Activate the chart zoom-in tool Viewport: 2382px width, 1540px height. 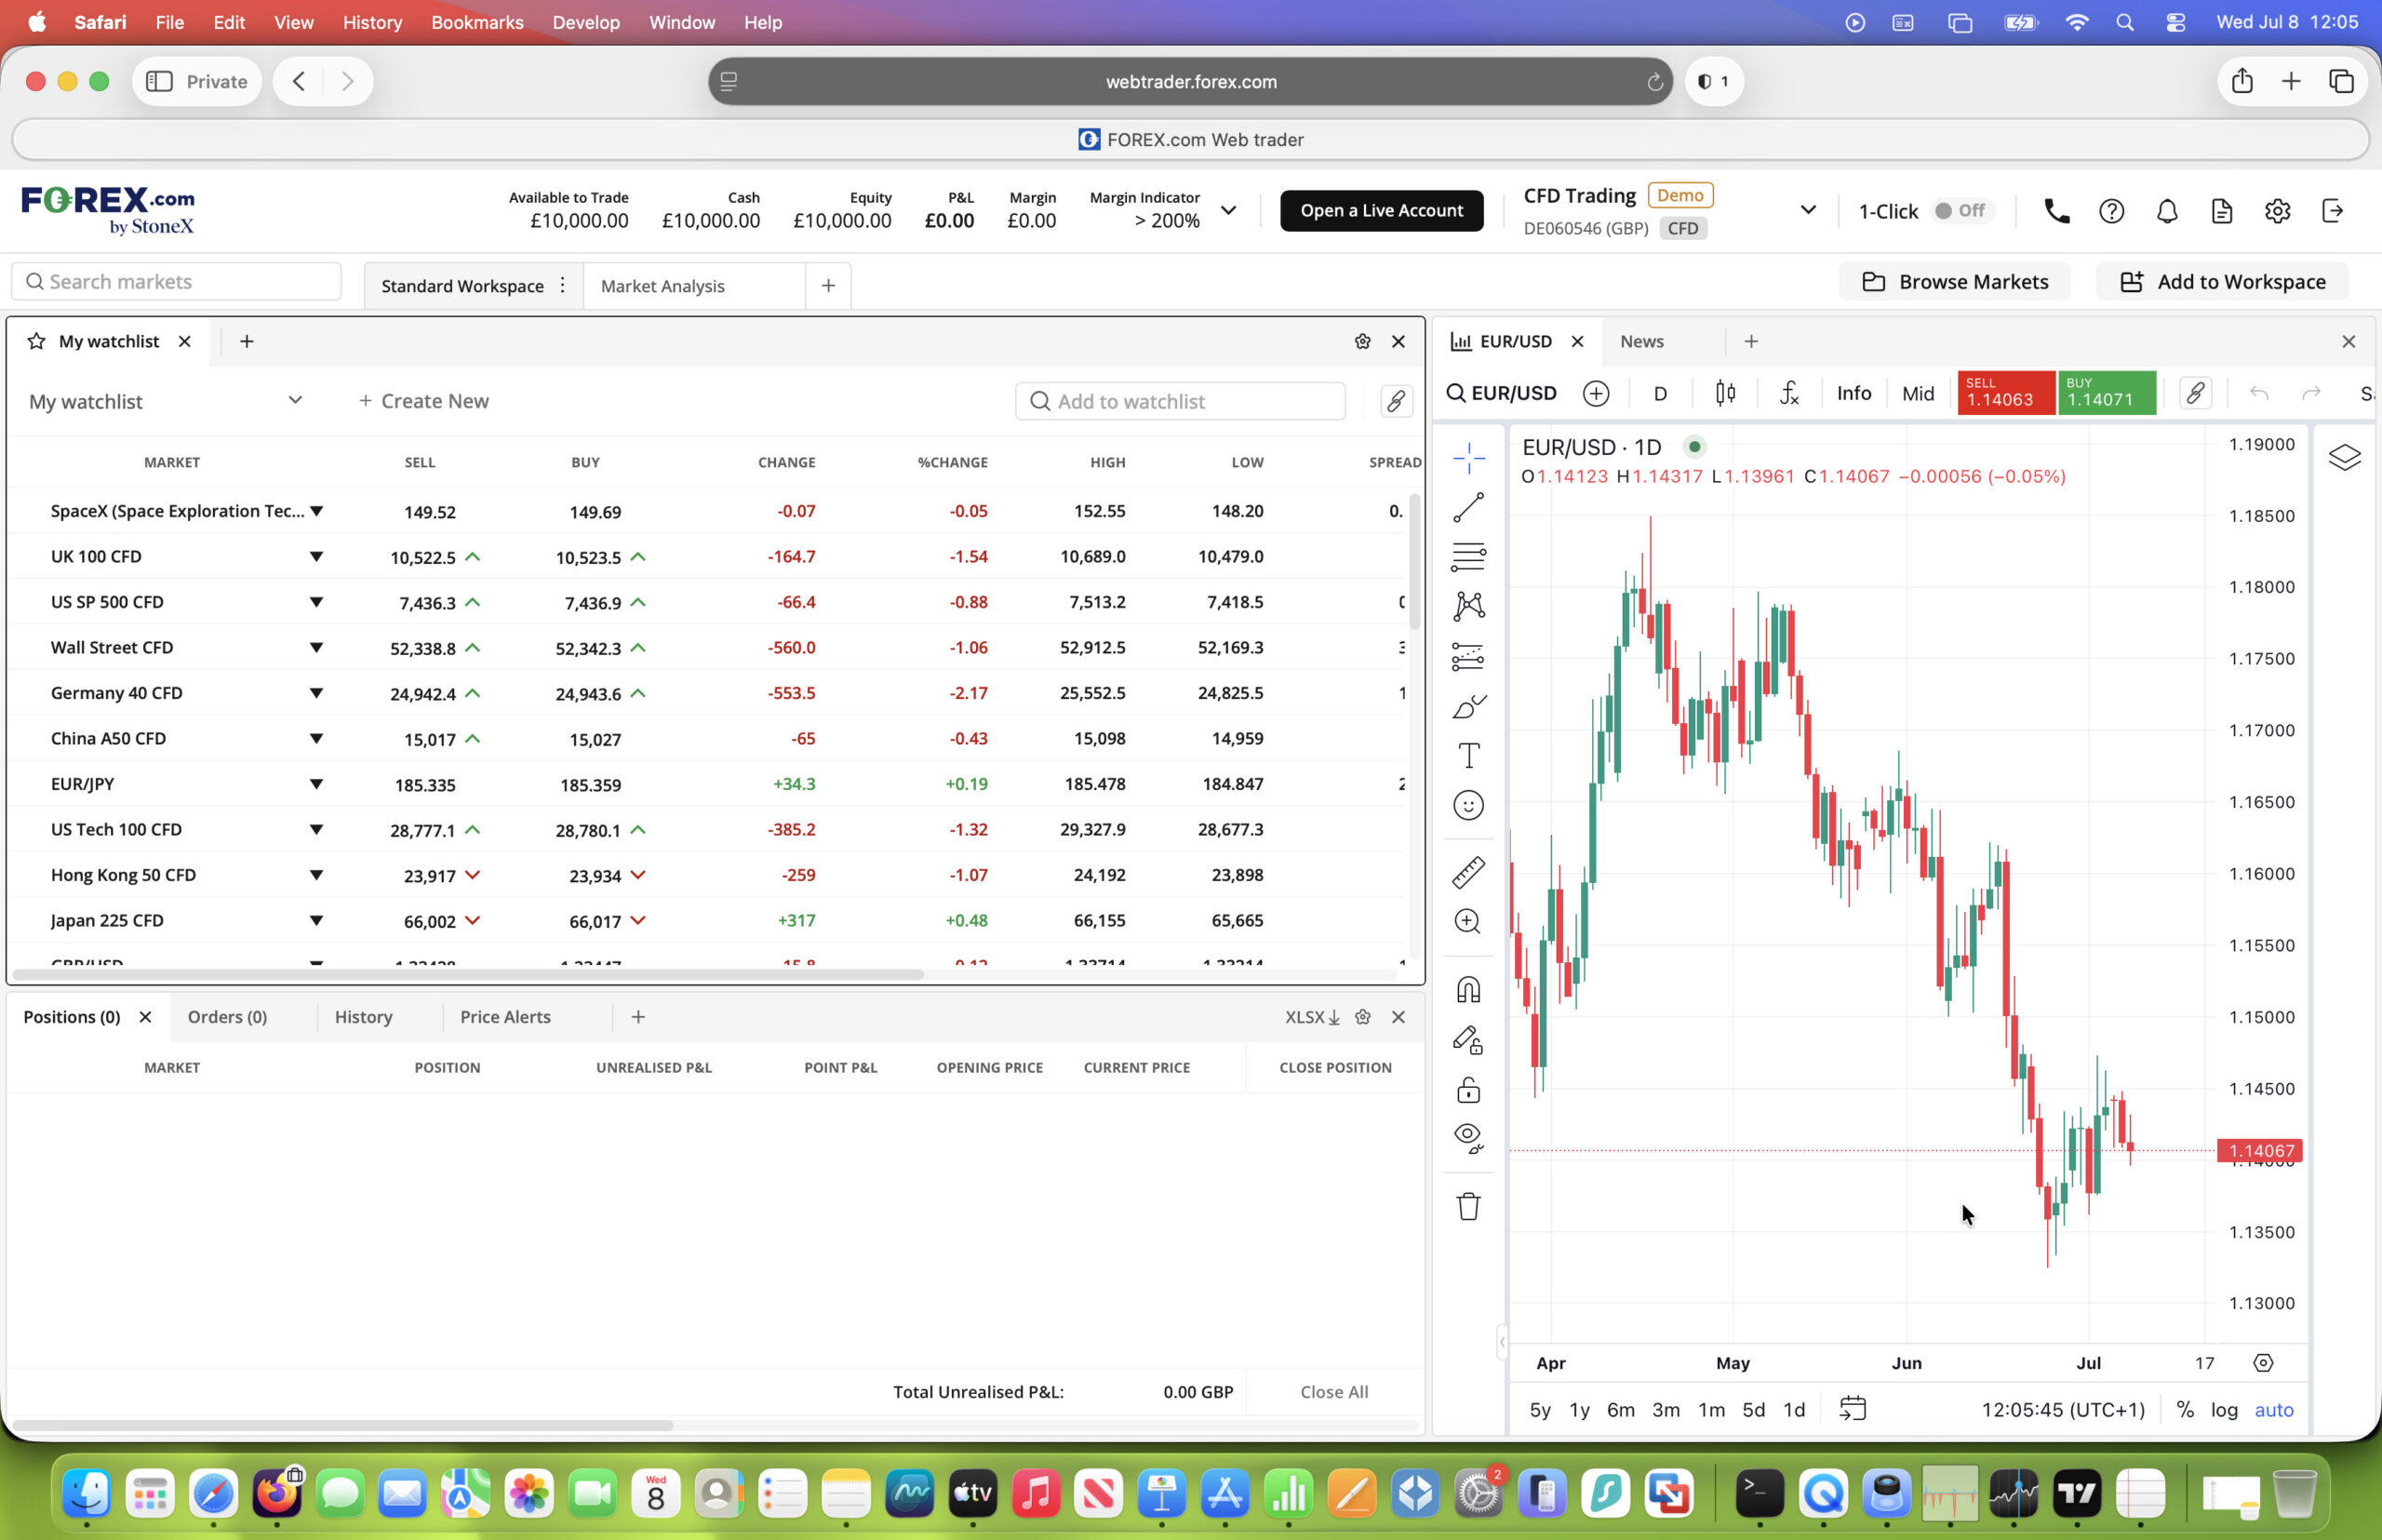(x=1468, y=921)
